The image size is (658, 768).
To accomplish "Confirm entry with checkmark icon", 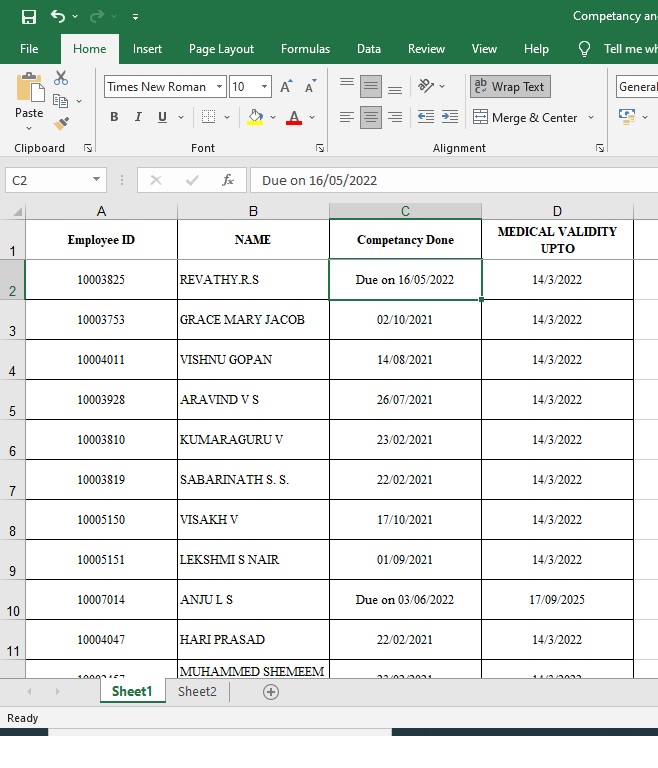I will click(192, 180).
